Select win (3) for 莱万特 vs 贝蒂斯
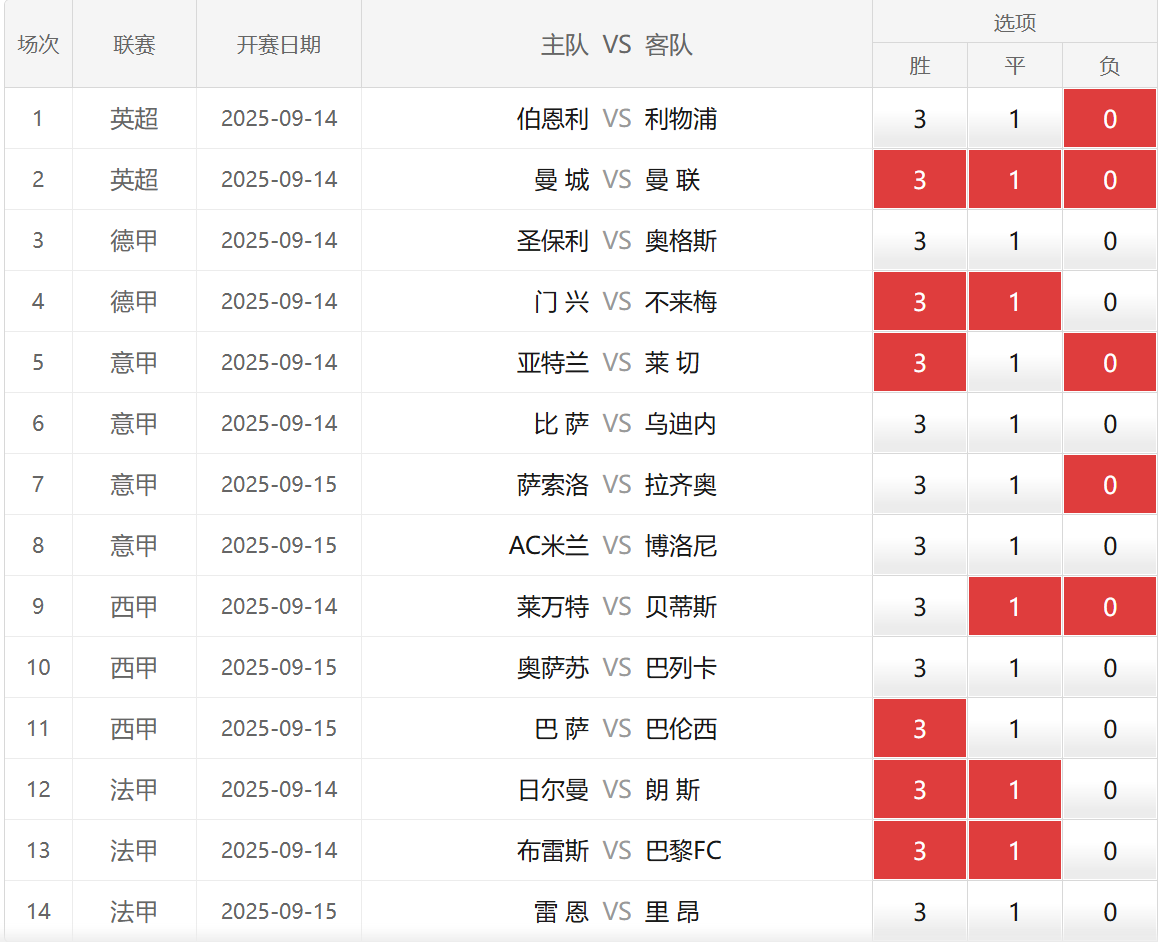 point(919,606)
